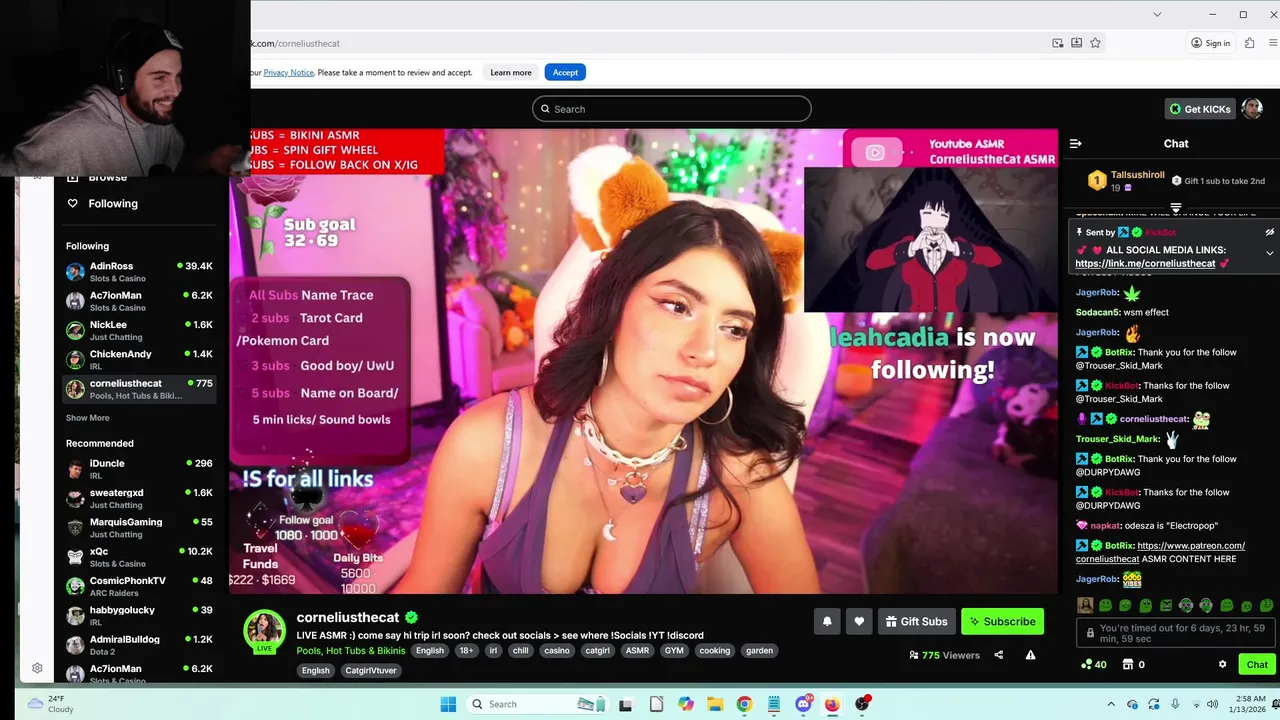Image resolution: width=1280 pixels, height=720 pixels.
Task: Click the green Chat send button
Action: [x=1257, y=664]
